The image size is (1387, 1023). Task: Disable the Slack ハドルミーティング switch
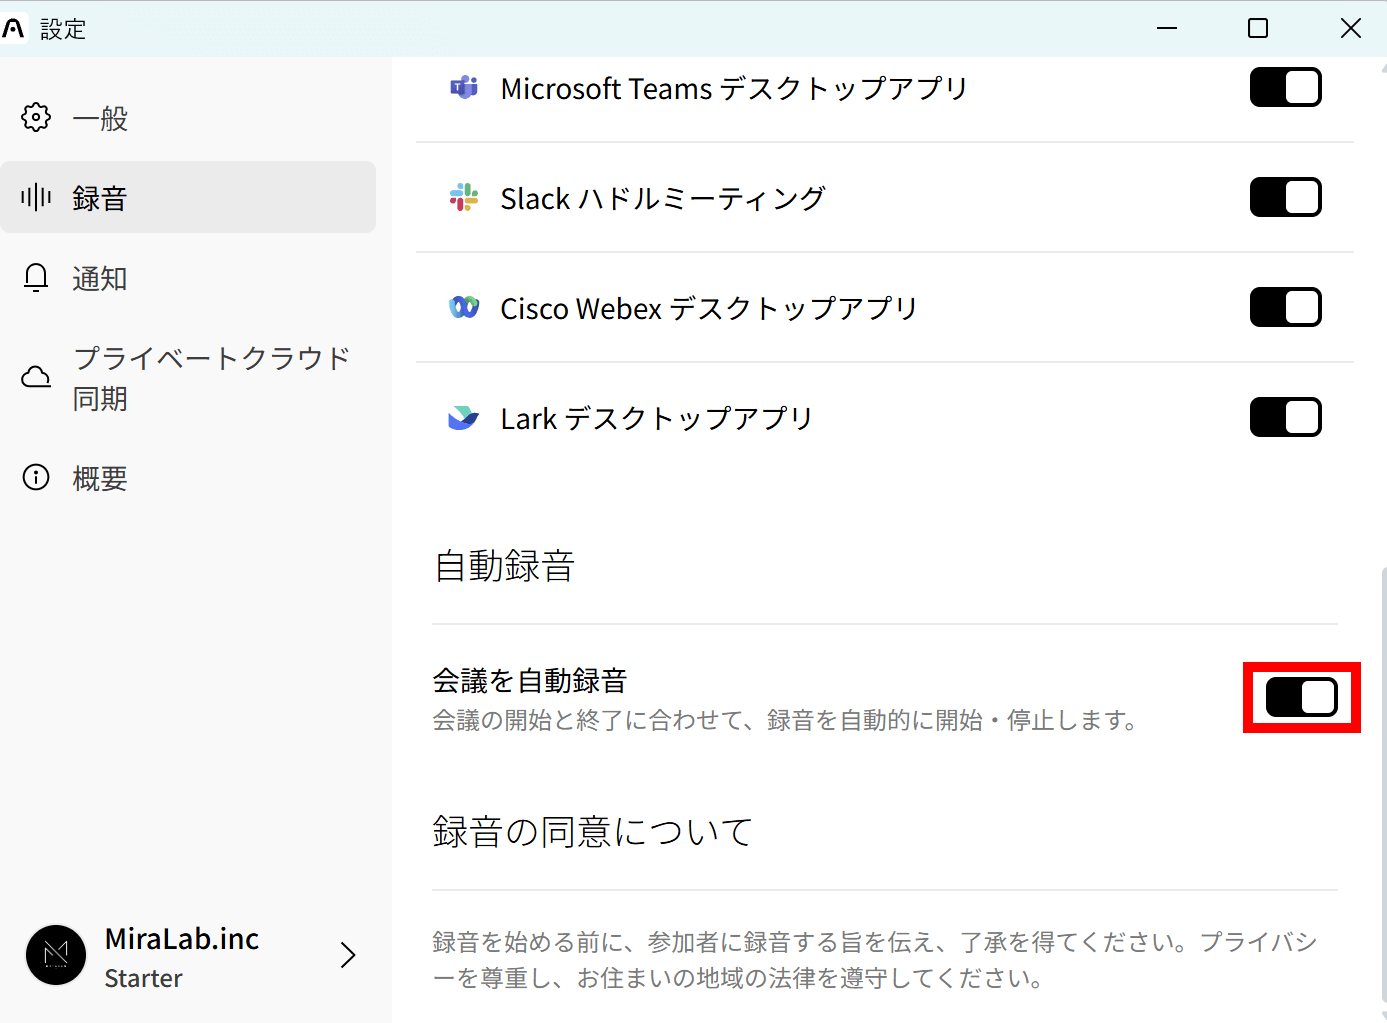coord(1285,198)
